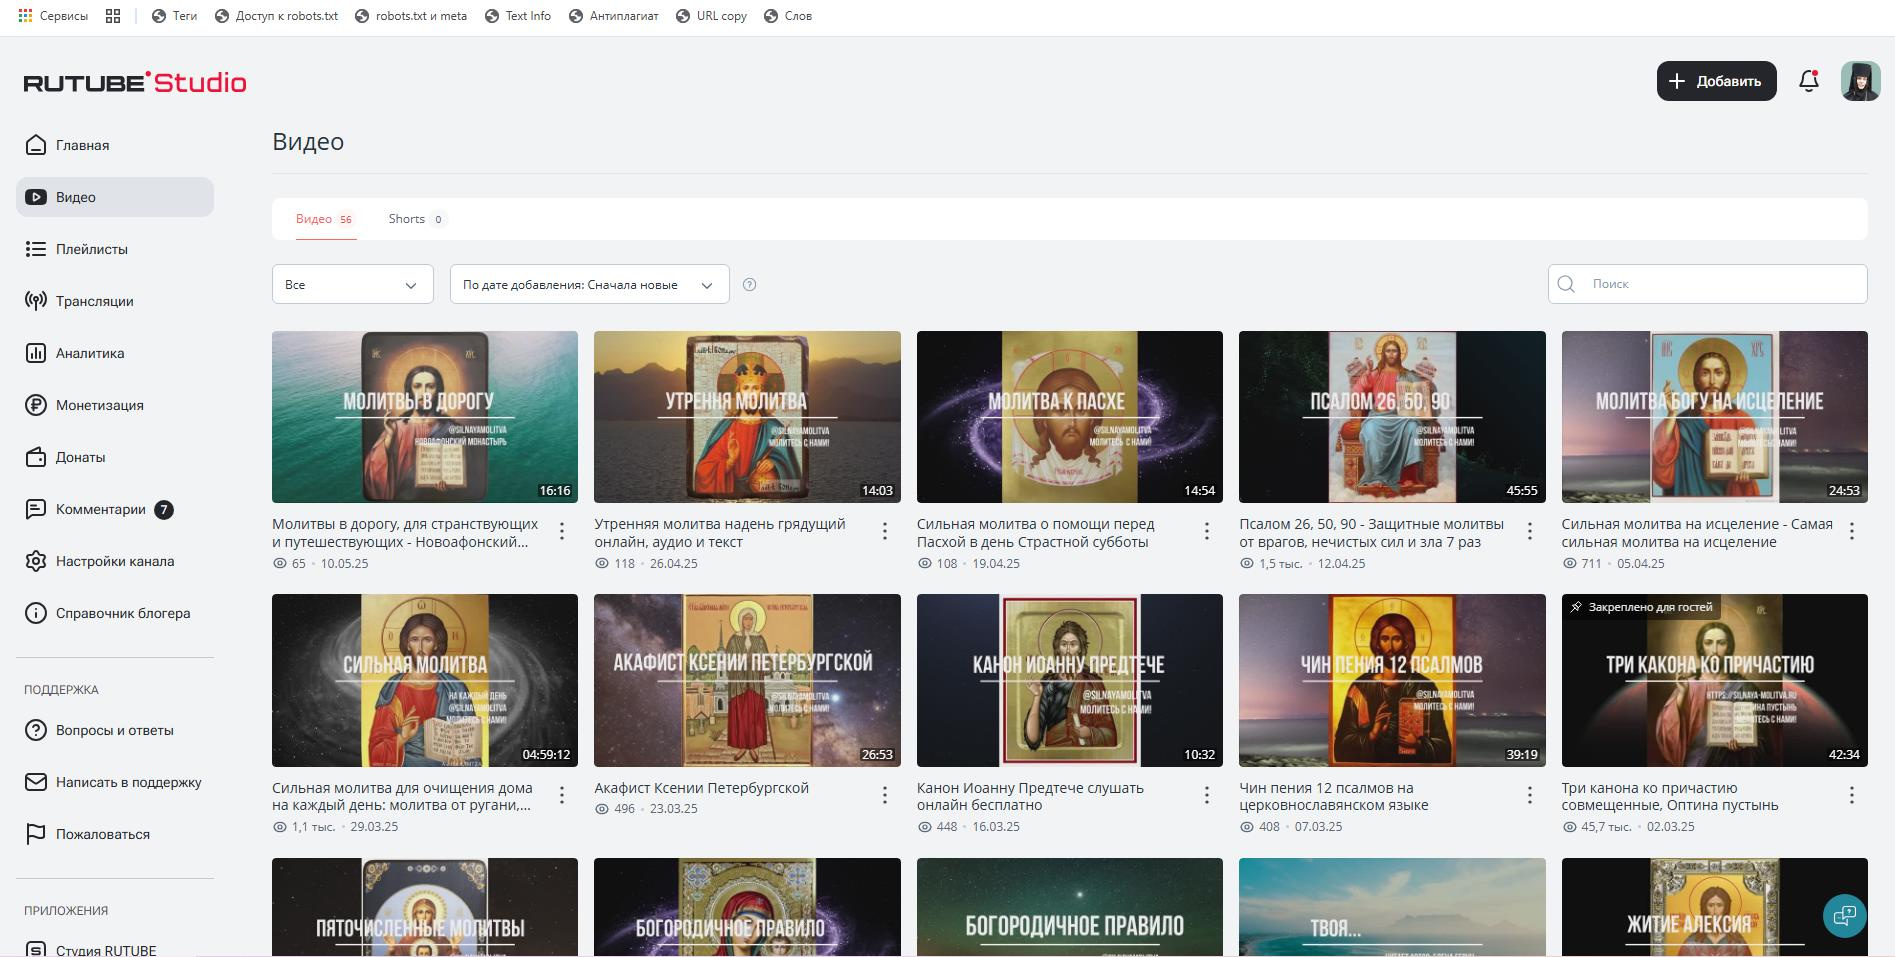1895x957 pixels.
Task: Open the Антиплагиат bookmark
Action: pyautogui.click(x=613, y=16)
